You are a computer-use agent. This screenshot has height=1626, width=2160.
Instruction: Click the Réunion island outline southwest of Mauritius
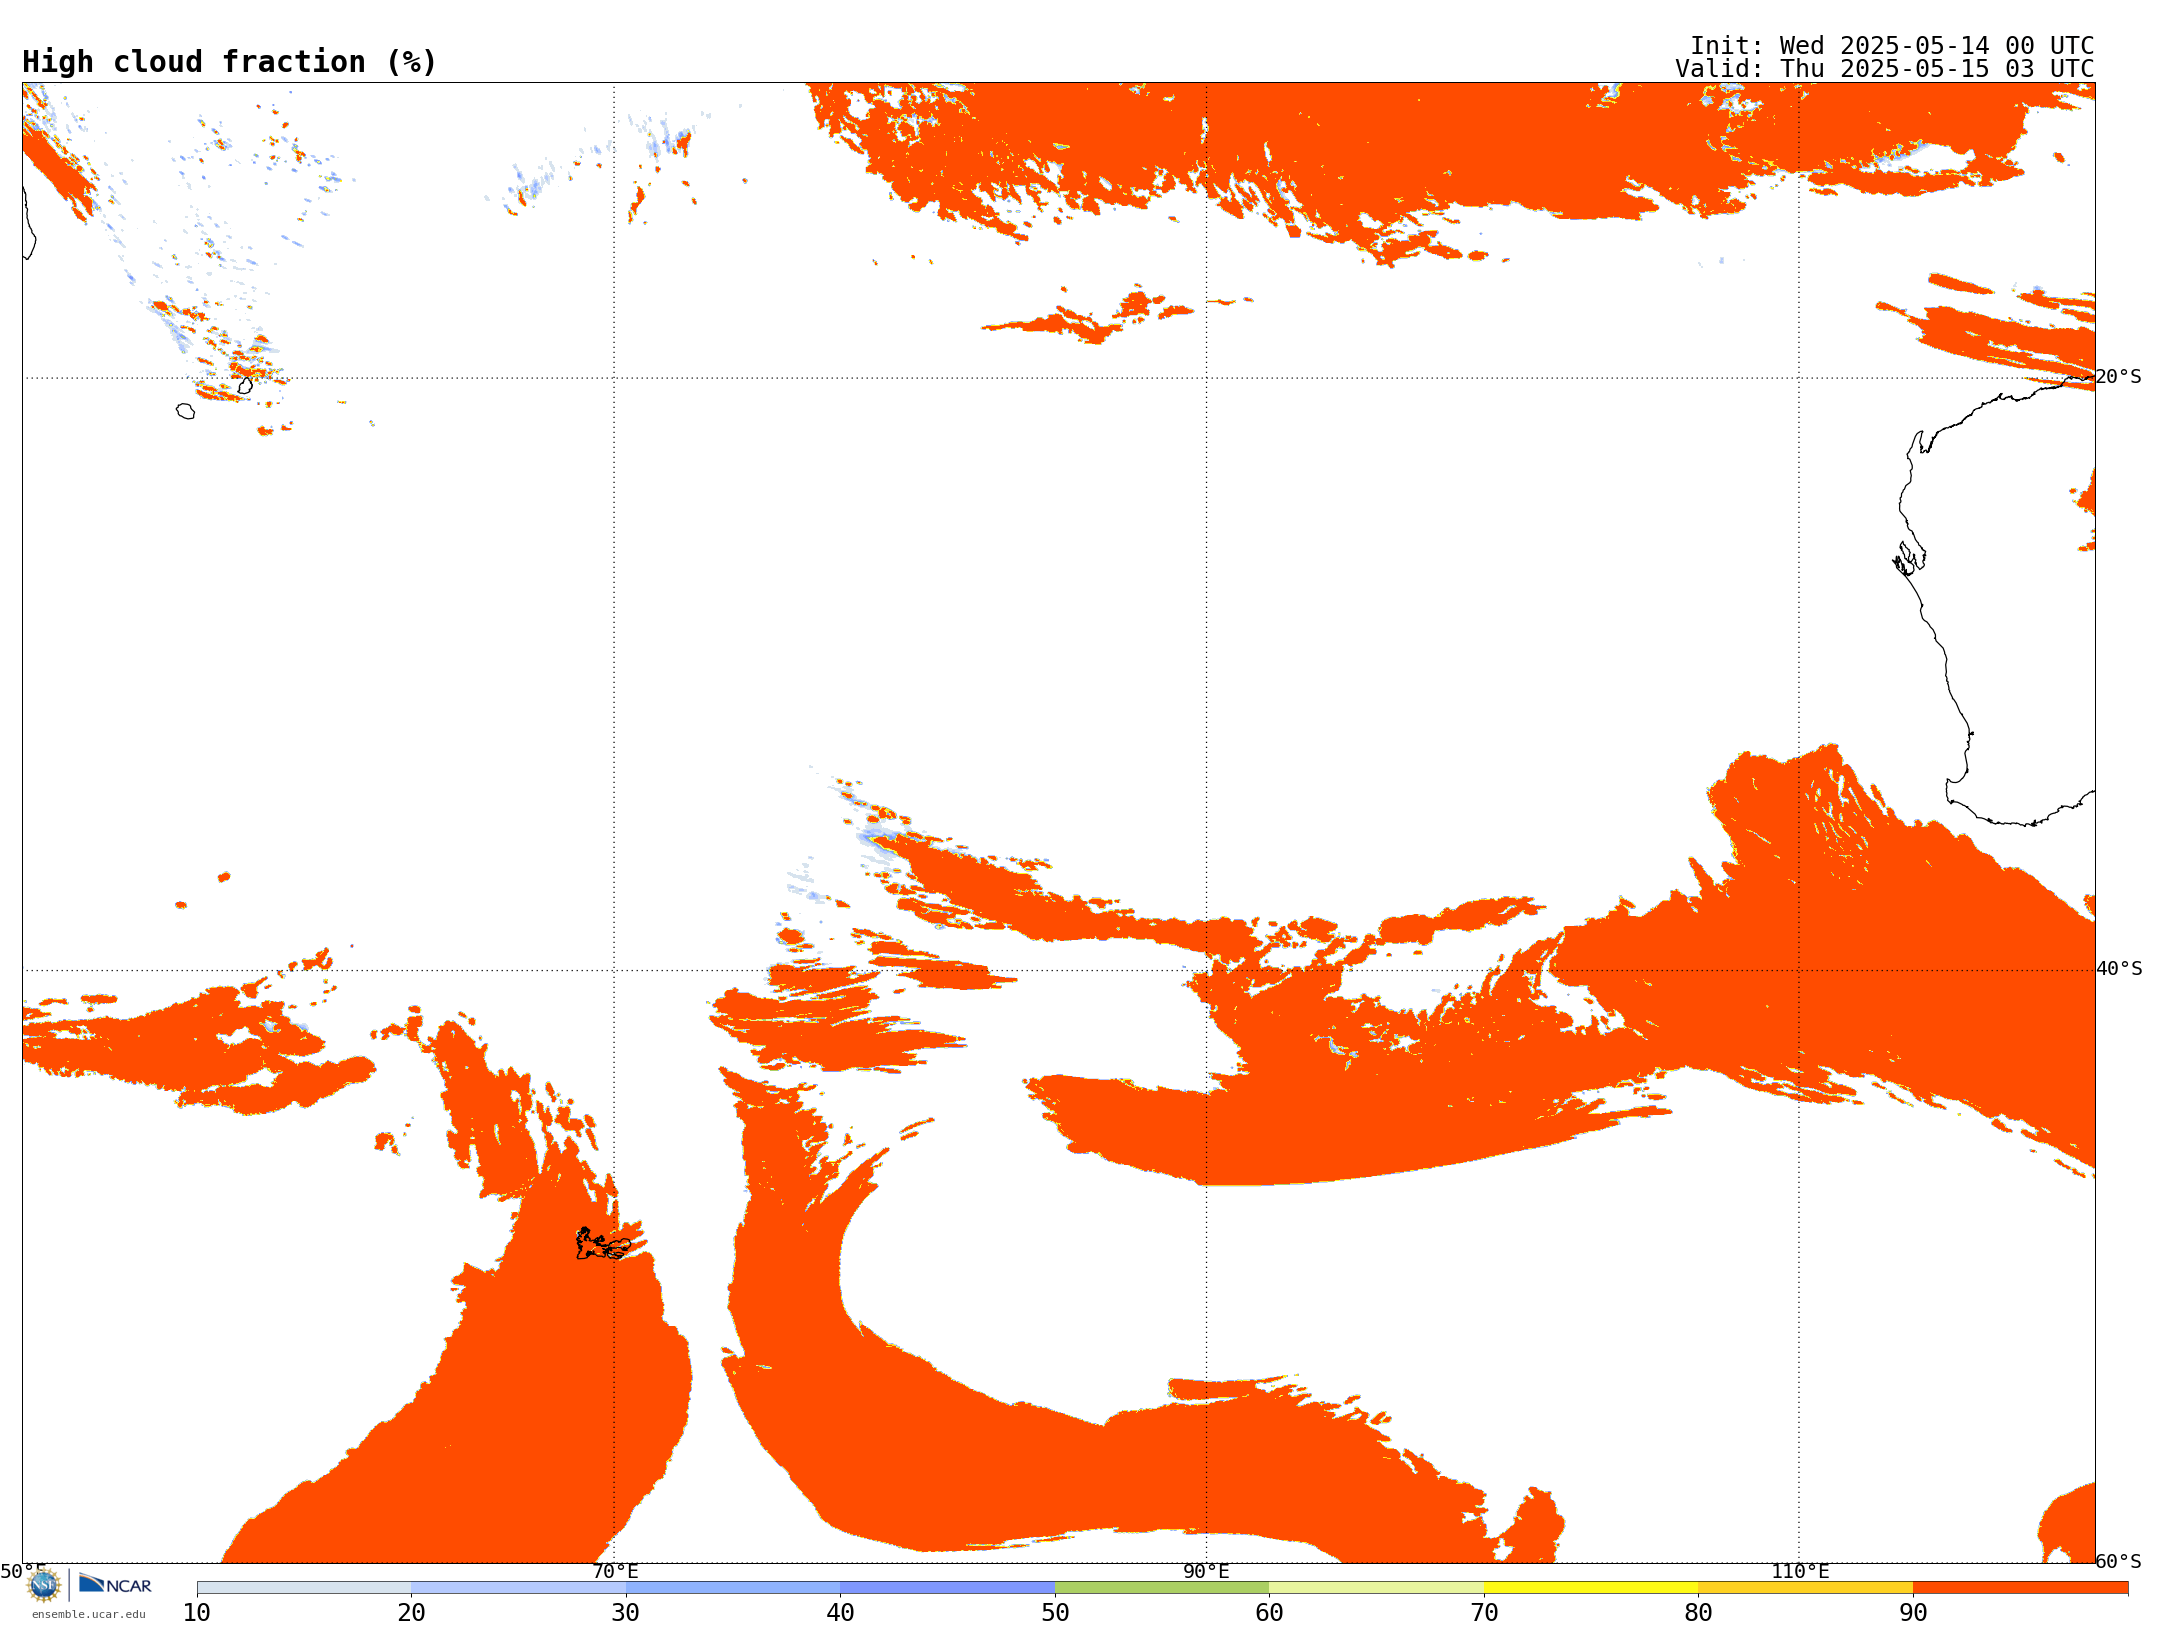tap(185, 411)
